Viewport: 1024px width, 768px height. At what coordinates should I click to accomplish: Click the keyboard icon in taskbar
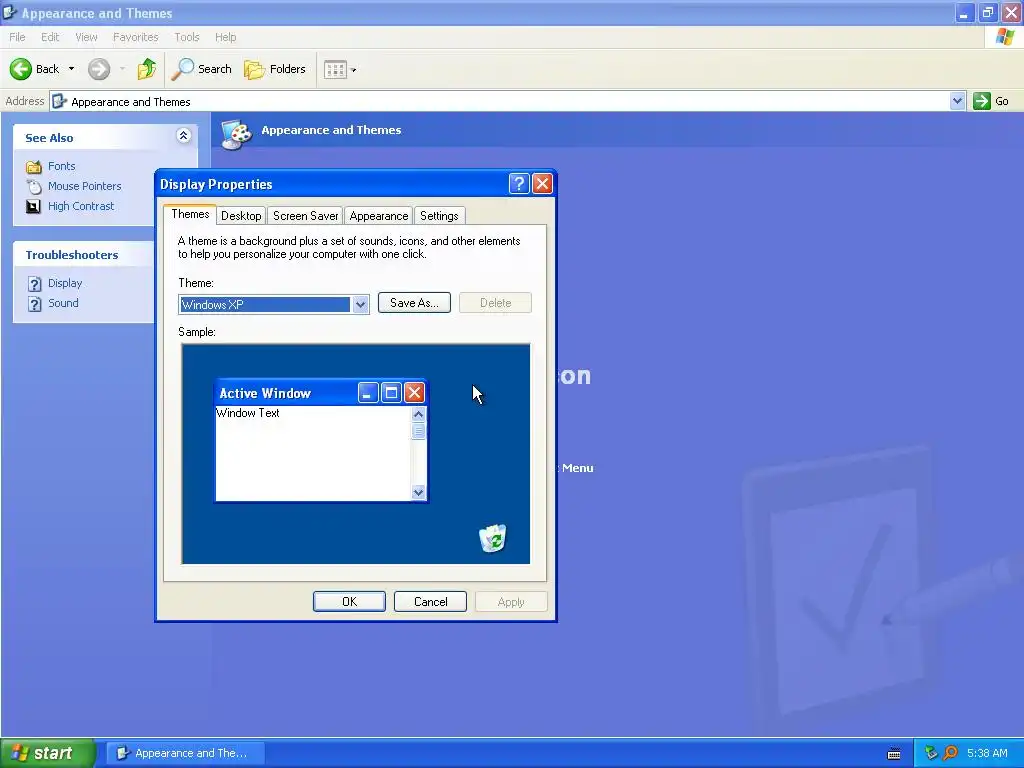(894, 754)
